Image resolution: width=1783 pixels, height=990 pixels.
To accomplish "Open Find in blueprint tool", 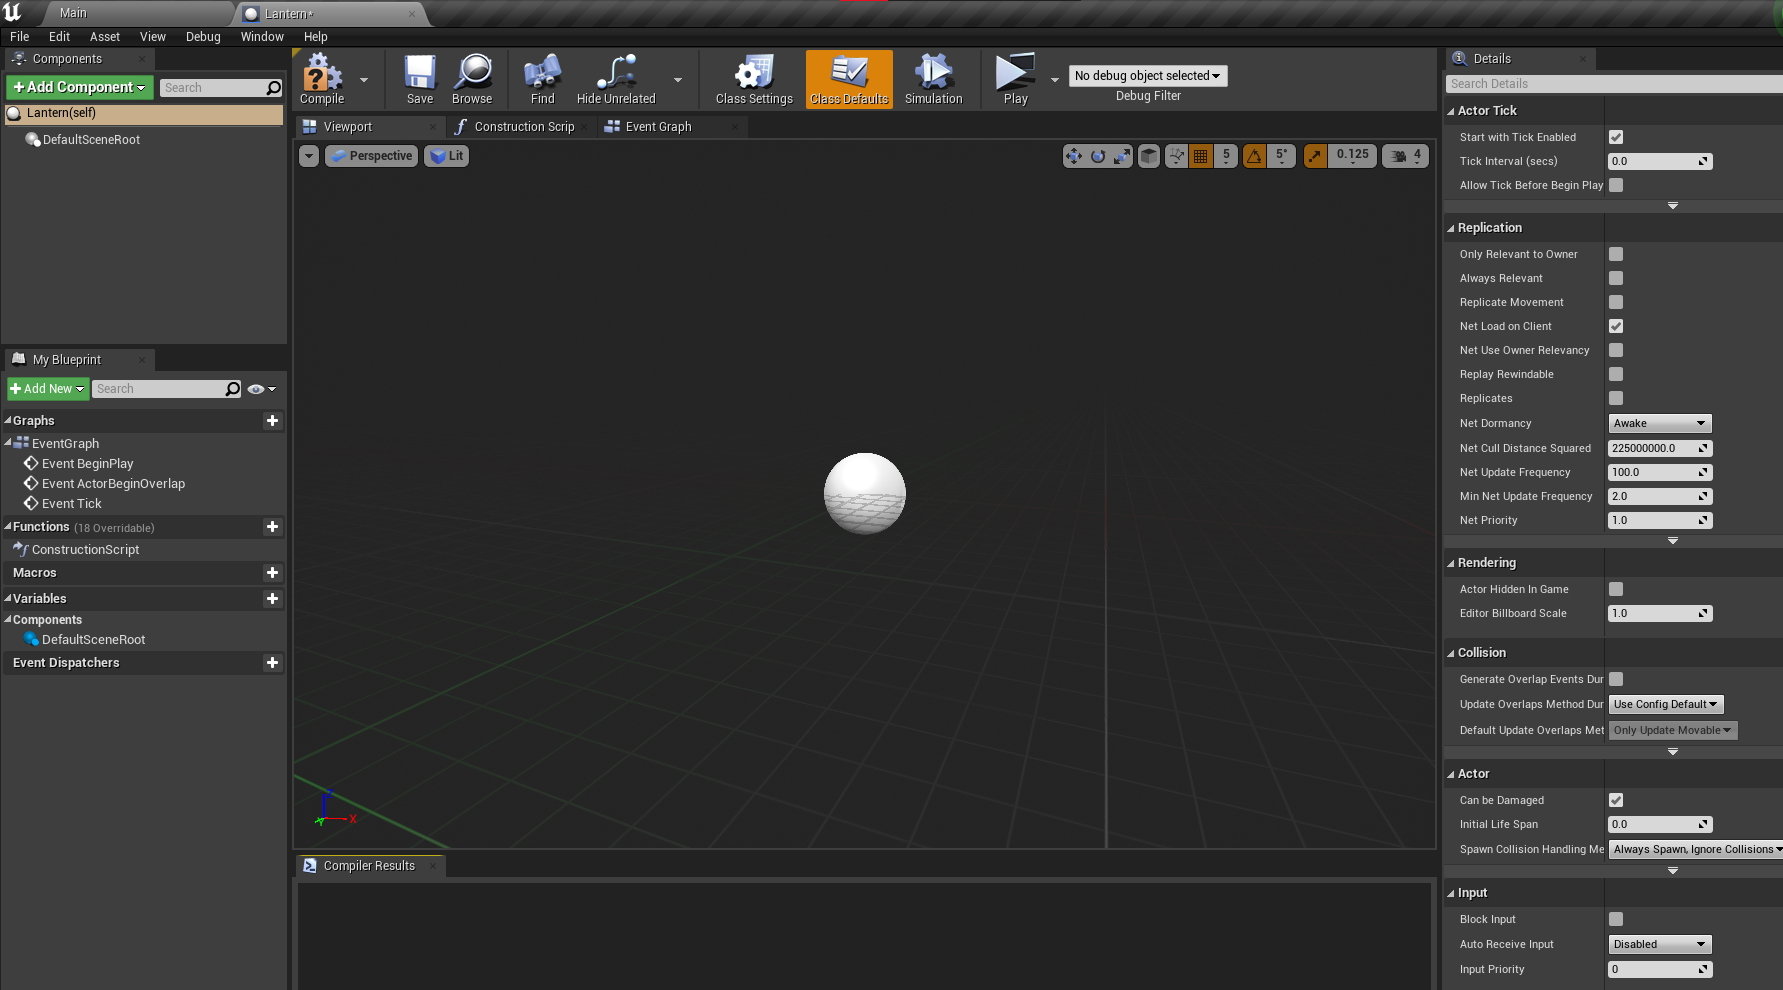I will 542,79.
